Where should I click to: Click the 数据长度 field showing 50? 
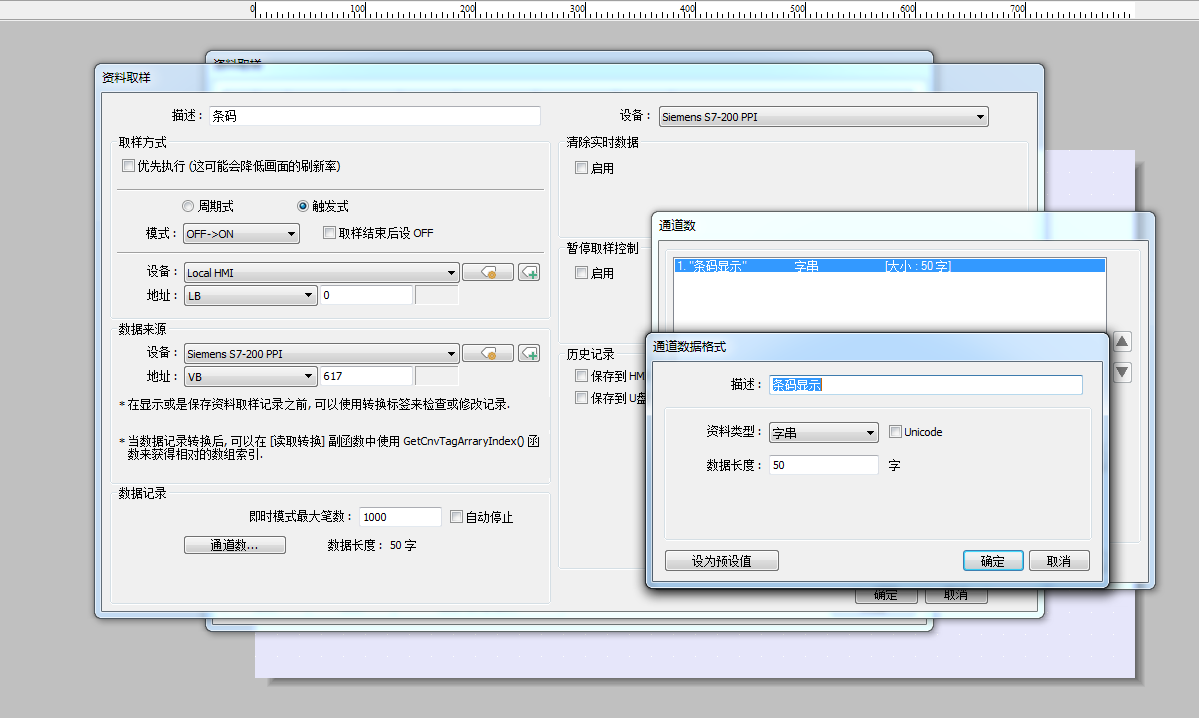click(x=822, y=465)
